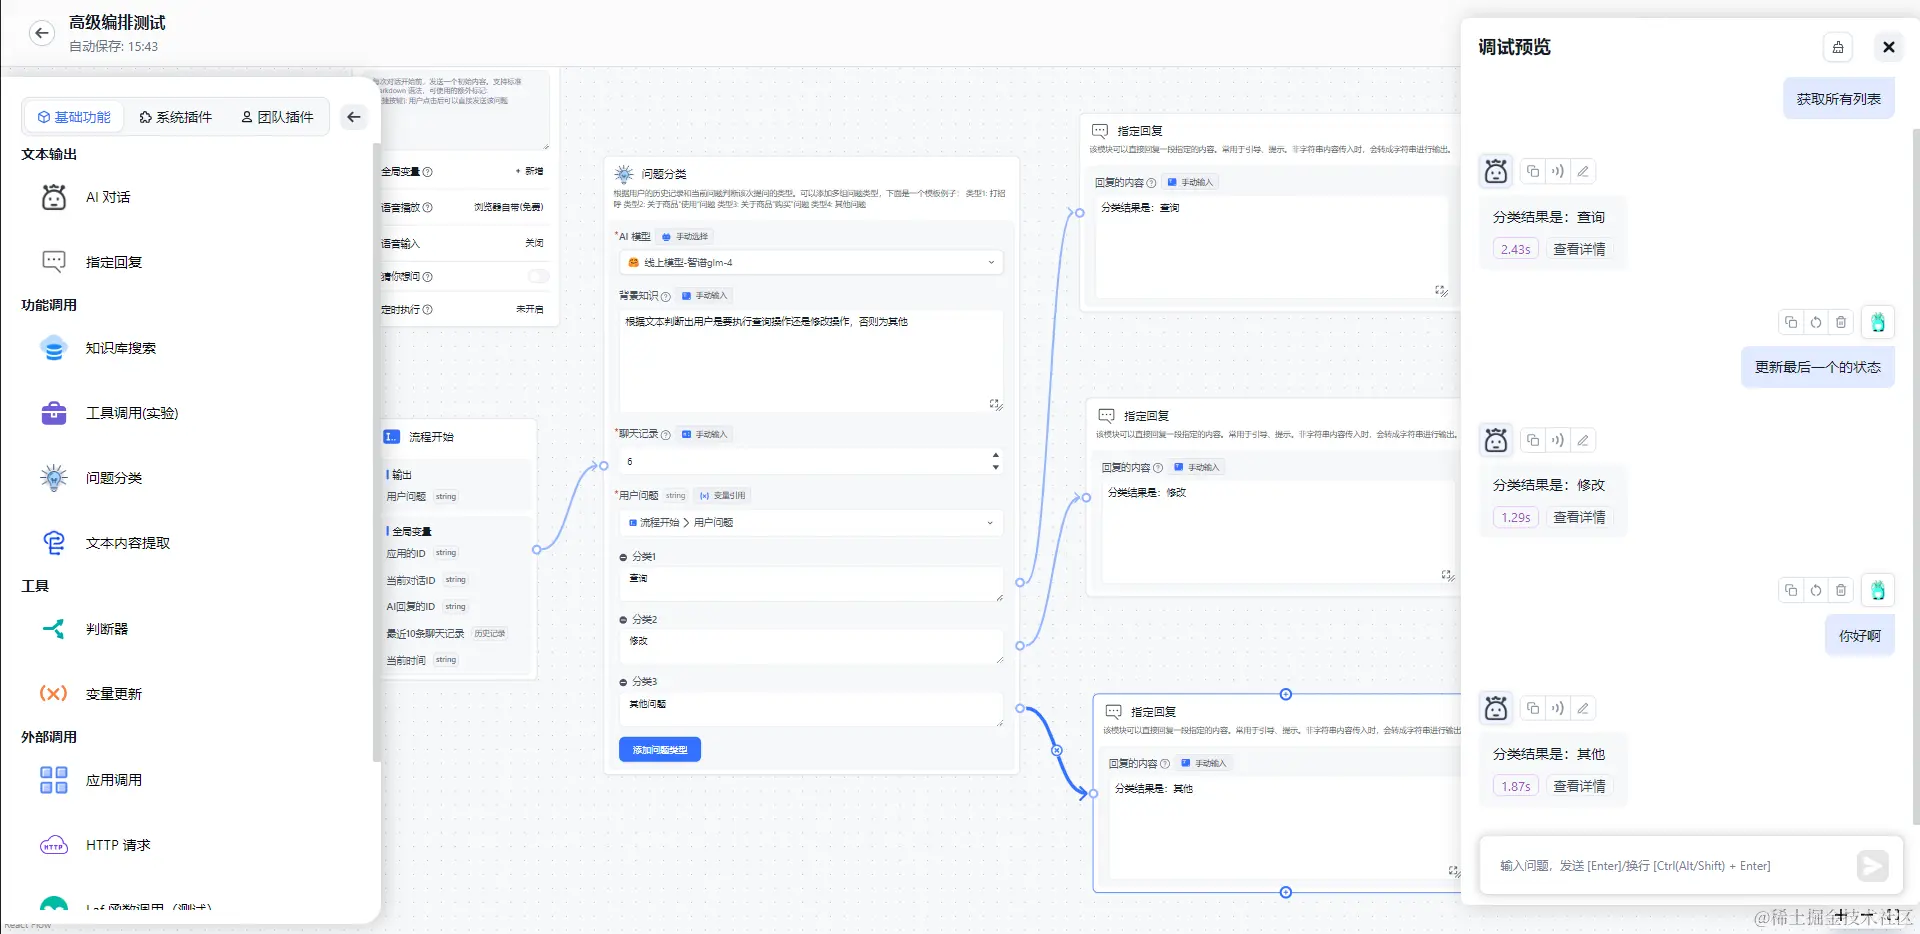1920x934 pixels.
Task: Delete the 你好啊 message
Action: point(1841,590)
